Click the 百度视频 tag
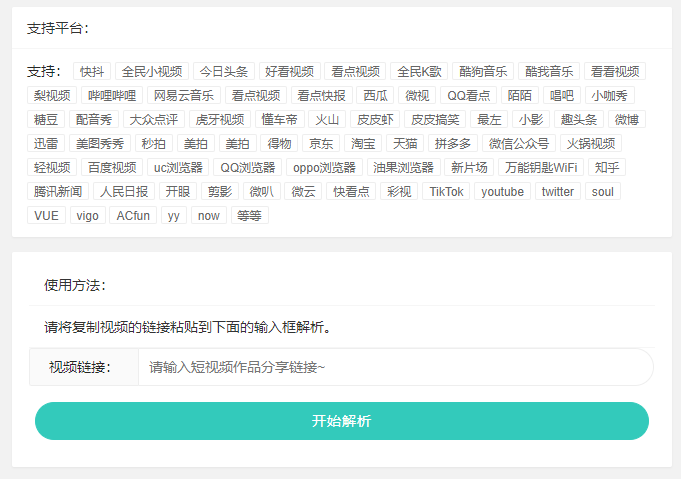Image resolution: width=681 pixels, height=479 pixels. [112, 168]
